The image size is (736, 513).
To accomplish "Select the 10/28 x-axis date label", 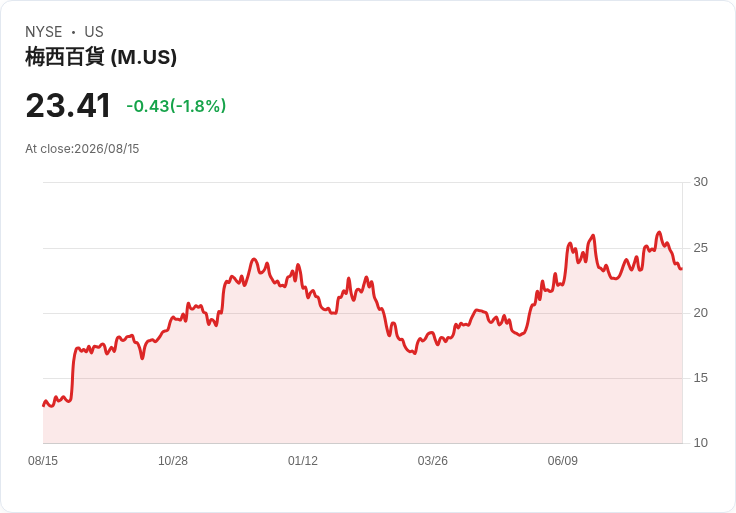I will 173,461.
